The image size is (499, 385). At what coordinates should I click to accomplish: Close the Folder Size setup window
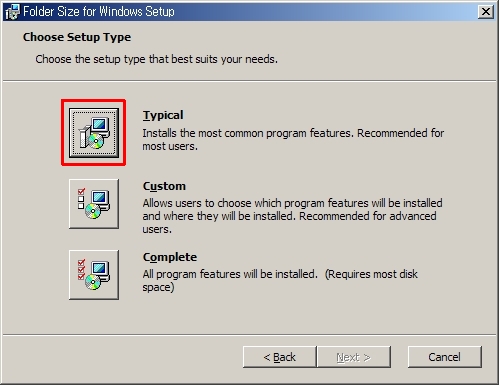486,12
